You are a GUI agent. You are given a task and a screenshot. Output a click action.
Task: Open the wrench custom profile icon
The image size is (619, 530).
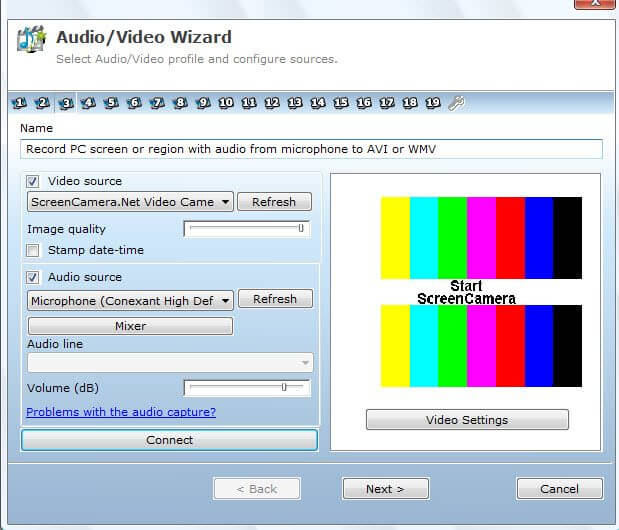[x=457, y=103]
